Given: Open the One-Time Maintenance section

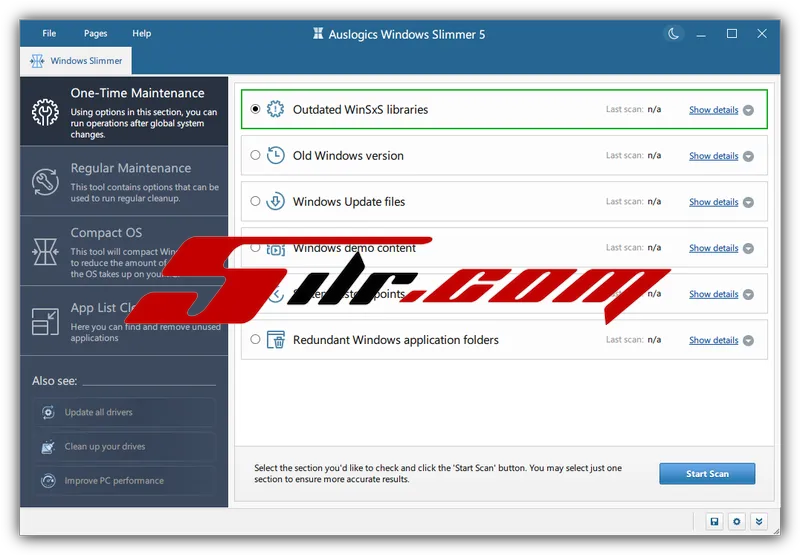Looking at the screenshot, I should 124,112.
